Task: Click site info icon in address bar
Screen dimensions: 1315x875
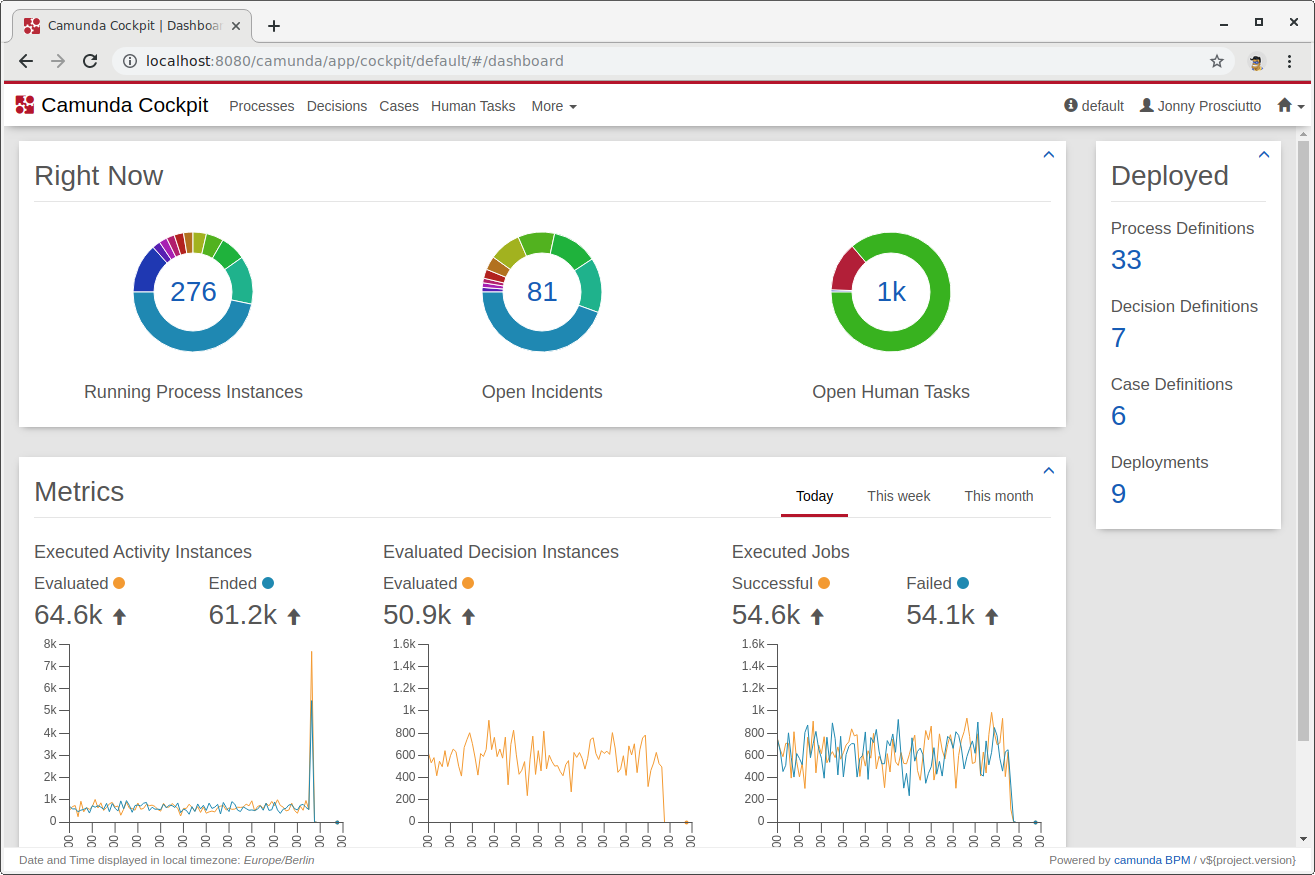Action: (x=129, y=61)
